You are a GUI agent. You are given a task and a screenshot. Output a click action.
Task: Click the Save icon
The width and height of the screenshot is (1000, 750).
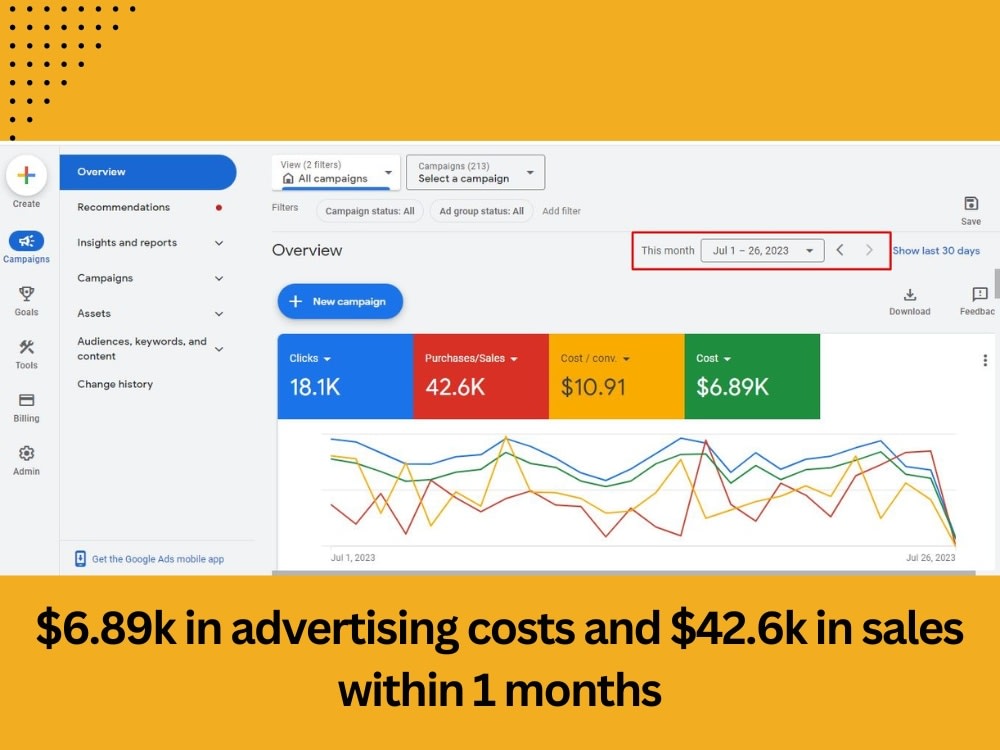(x=971, y=203)
